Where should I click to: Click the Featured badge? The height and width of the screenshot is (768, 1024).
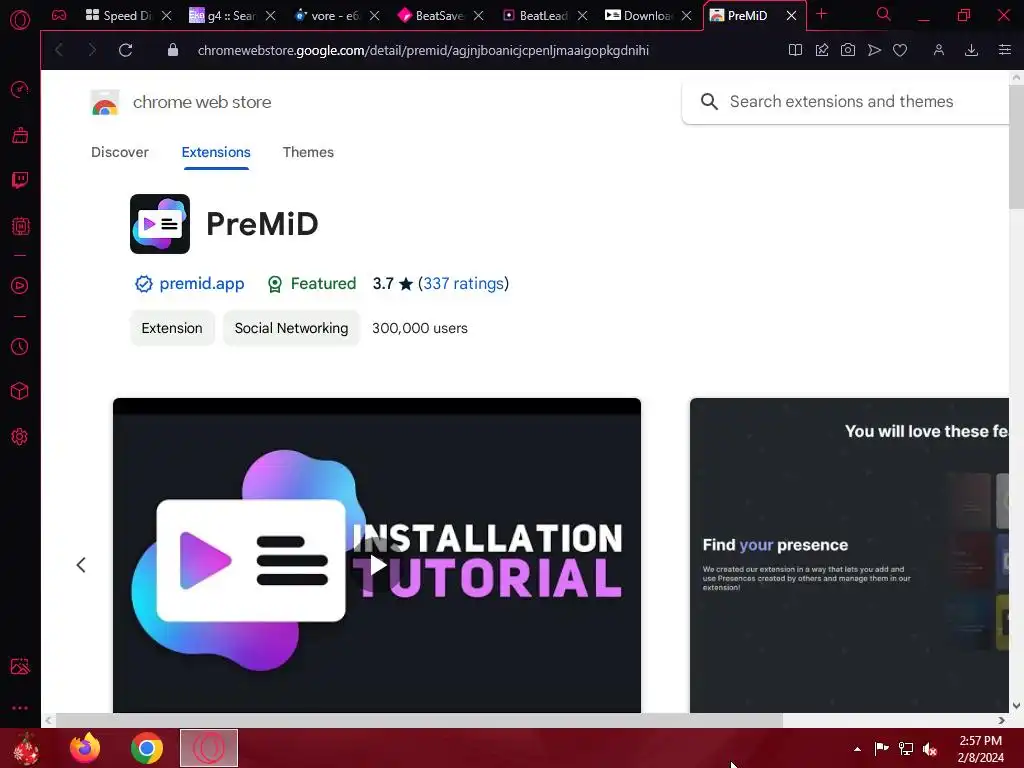point(312,283)
